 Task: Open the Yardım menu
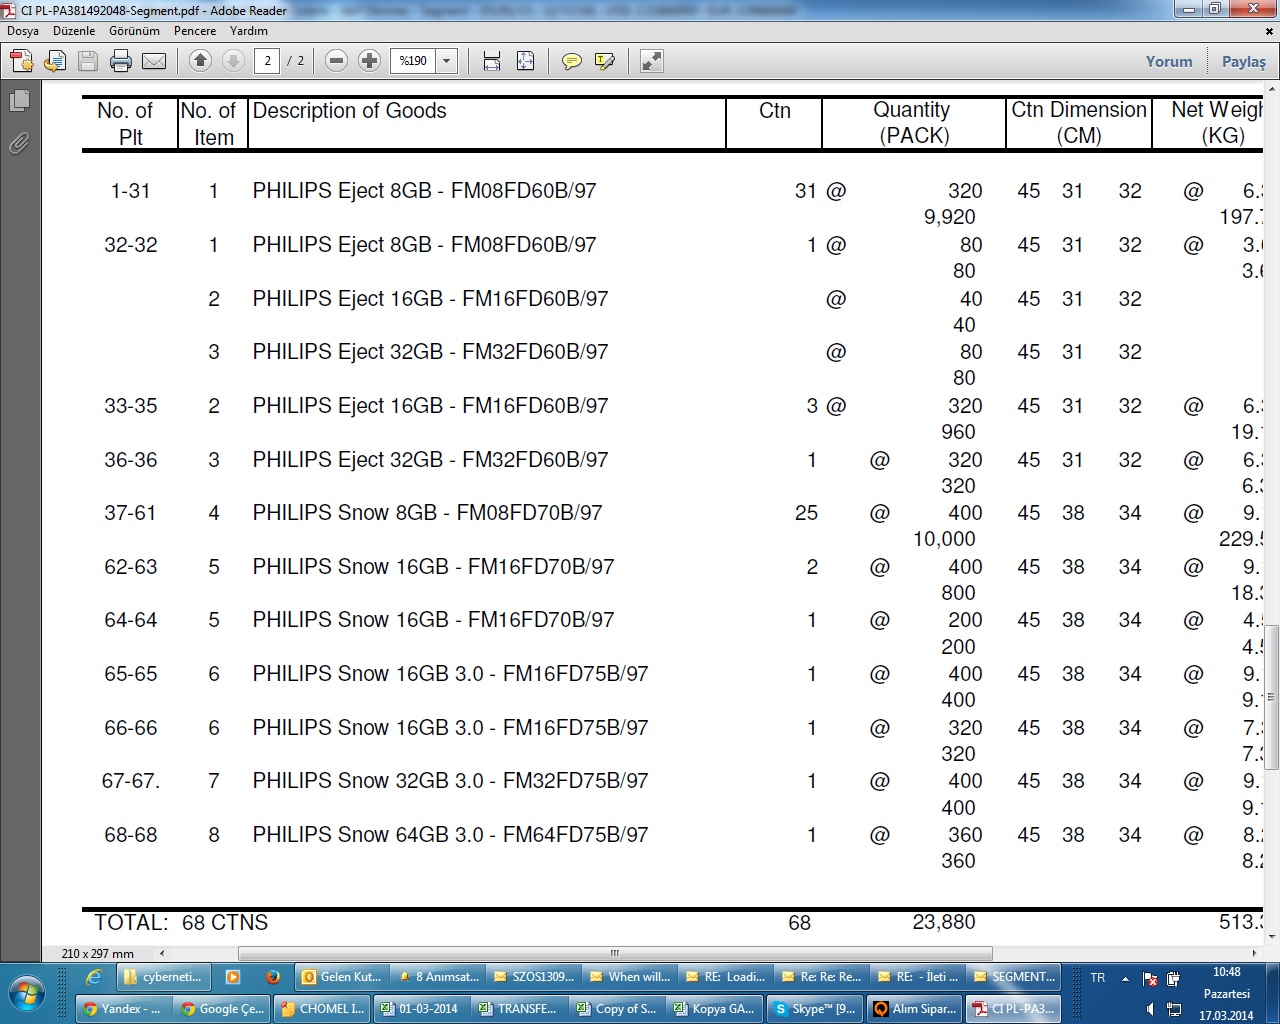click(x=249, y=31)
